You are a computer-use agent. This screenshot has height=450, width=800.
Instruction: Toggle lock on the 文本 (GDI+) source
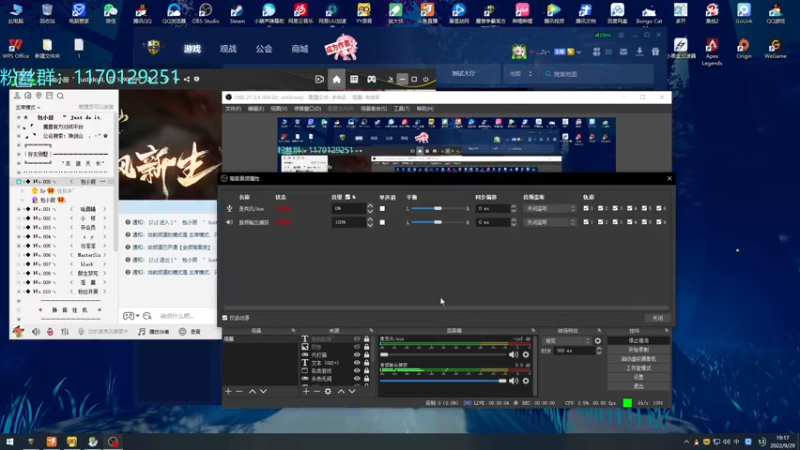[x=366, y=363]
